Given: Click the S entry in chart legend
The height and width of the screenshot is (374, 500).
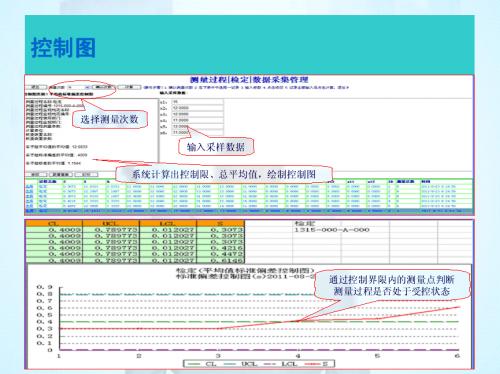Looking at the screenshot, I should pyautogui.click(x=317, y=364).
